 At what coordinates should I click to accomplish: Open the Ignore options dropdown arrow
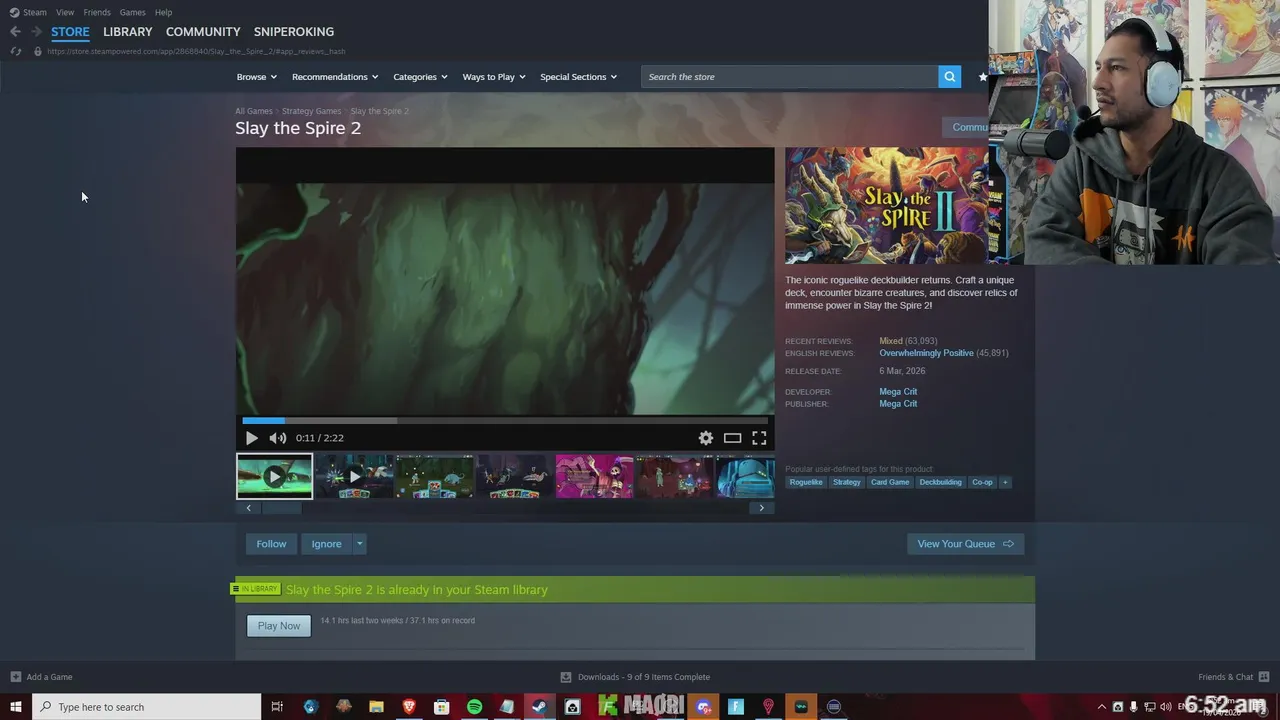point(360,544)
